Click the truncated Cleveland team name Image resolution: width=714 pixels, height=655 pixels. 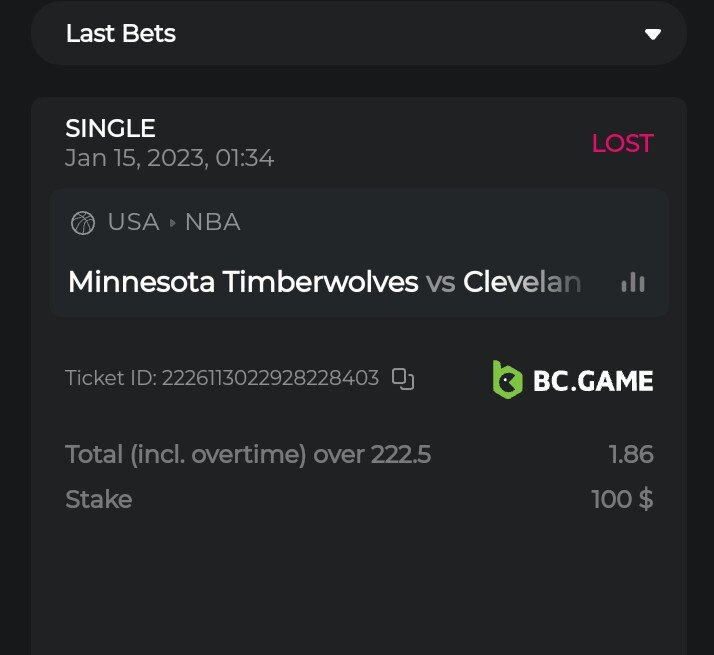522,282
